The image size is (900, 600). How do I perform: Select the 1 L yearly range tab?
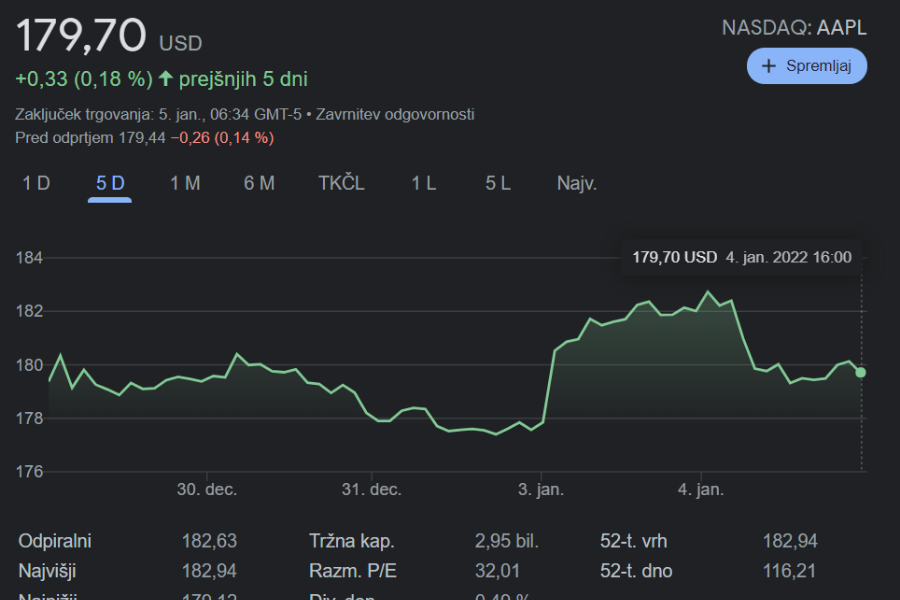tap(424, 183)
